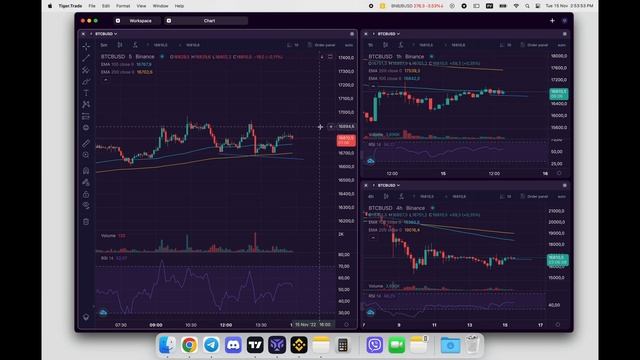Open panel settings icon of 1h chart header
Screen dimensions: 640x360
565,34
